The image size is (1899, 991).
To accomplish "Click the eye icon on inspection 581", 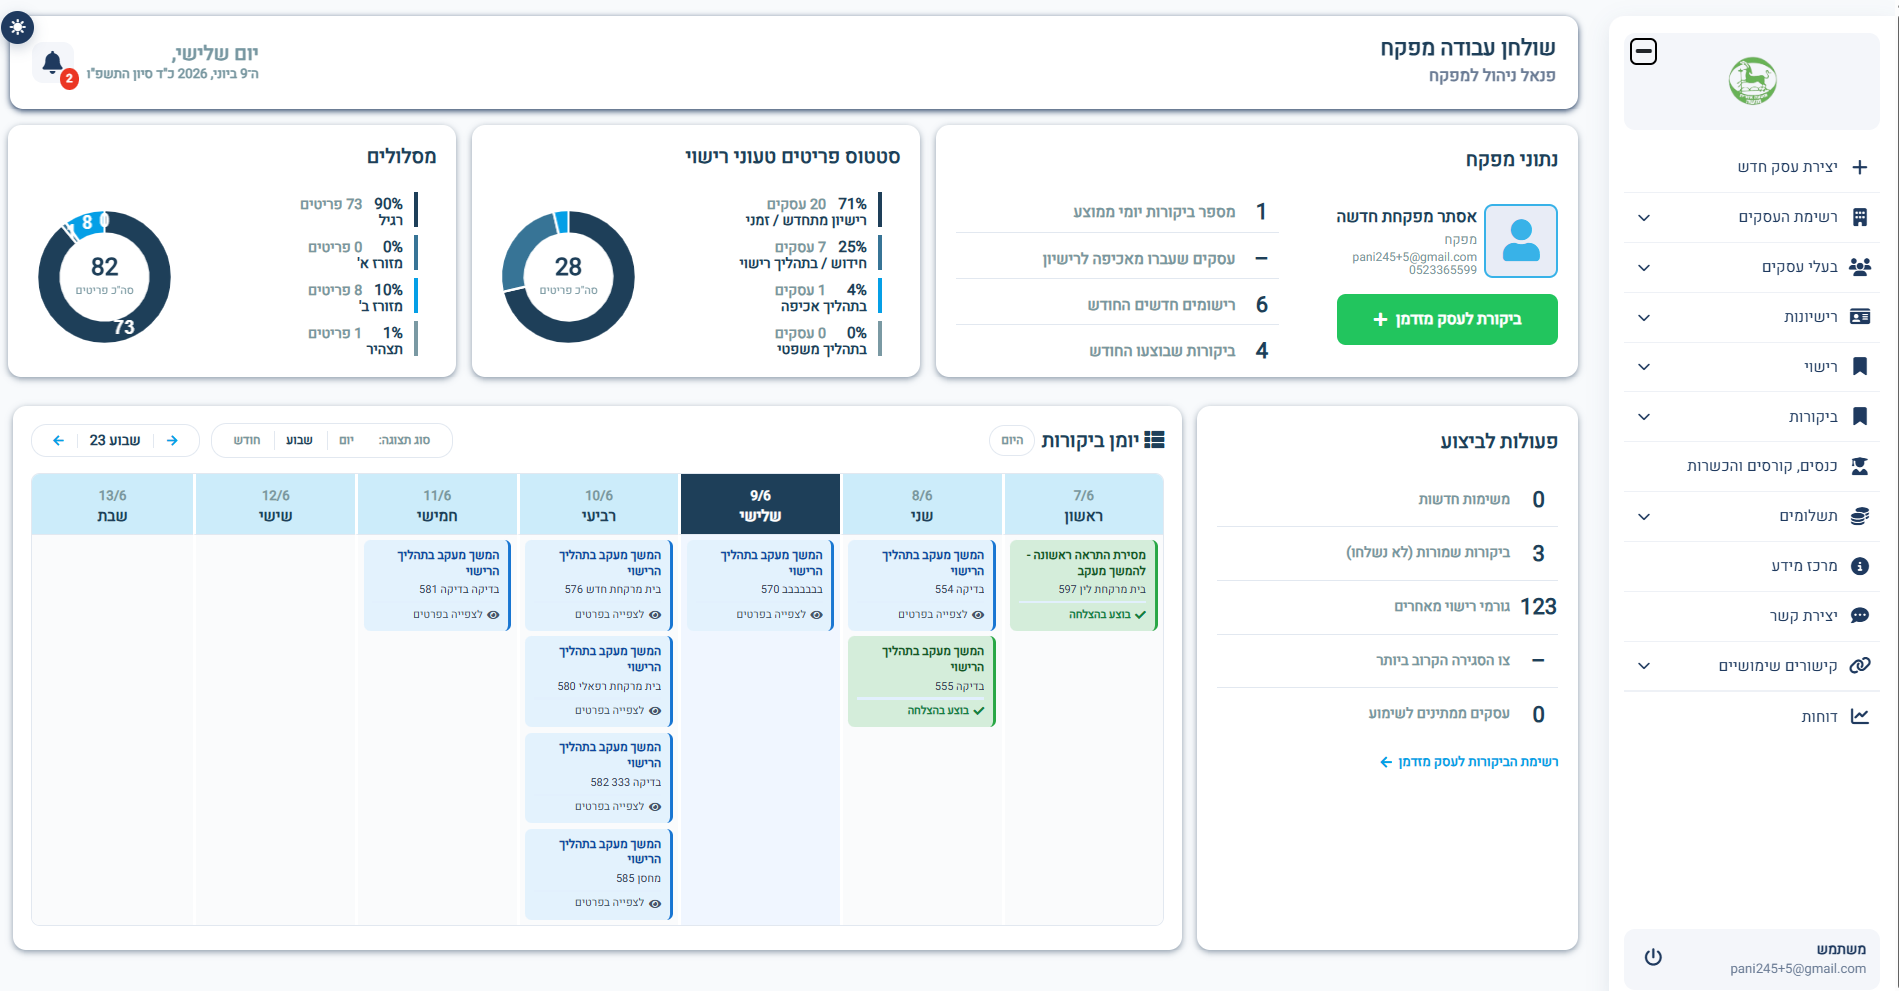I will tap(493, 615).
